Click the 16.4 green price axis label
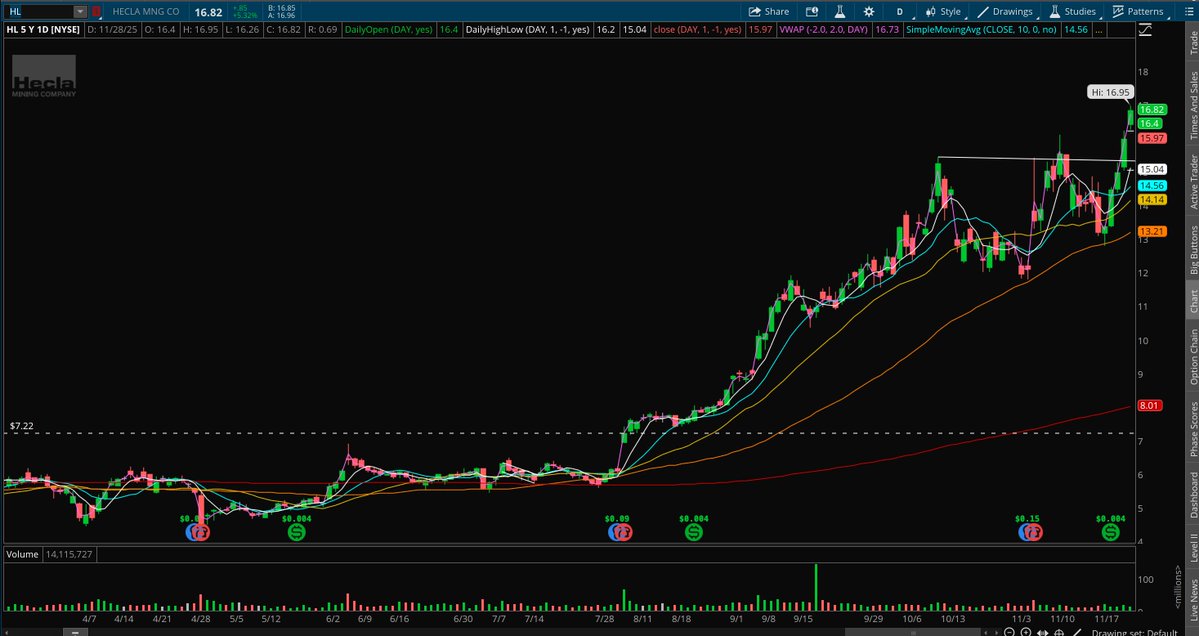 [x=1149, y=124]
